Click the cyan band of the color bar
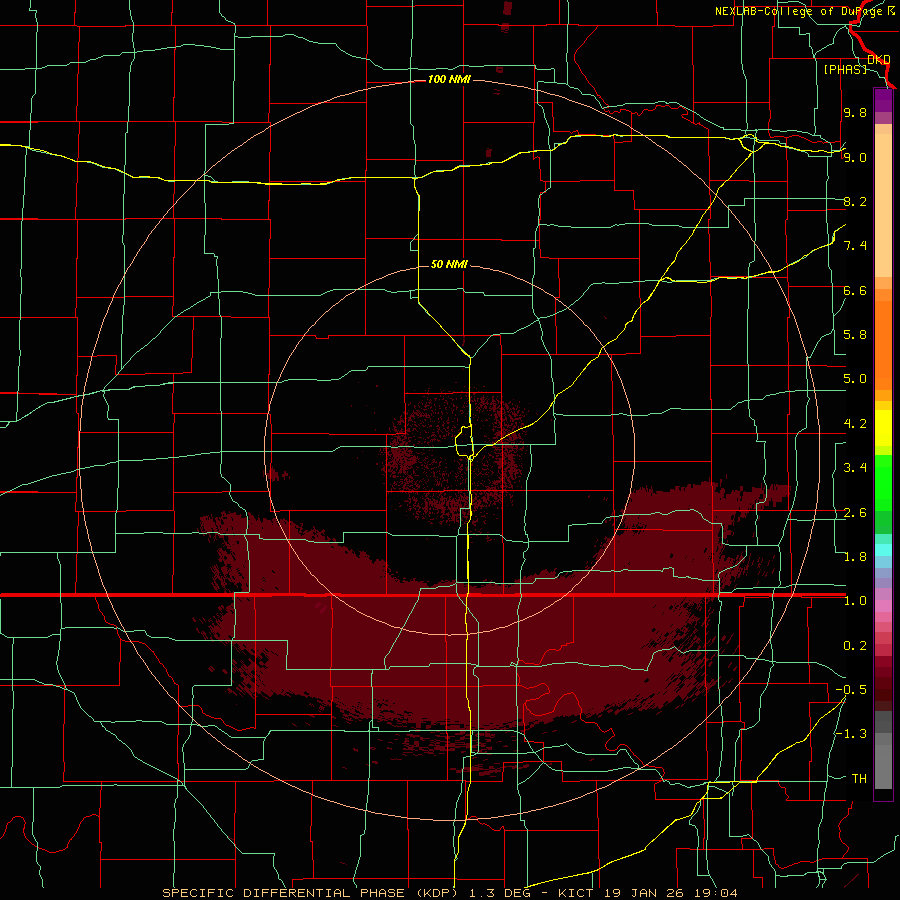Screen dimensions: 900x900 (x=883, y=550)
